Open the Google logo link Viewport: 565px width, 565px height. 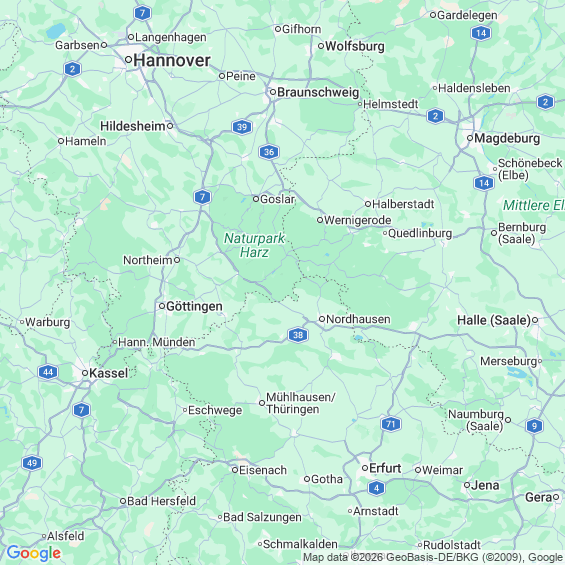coord(34,553)
